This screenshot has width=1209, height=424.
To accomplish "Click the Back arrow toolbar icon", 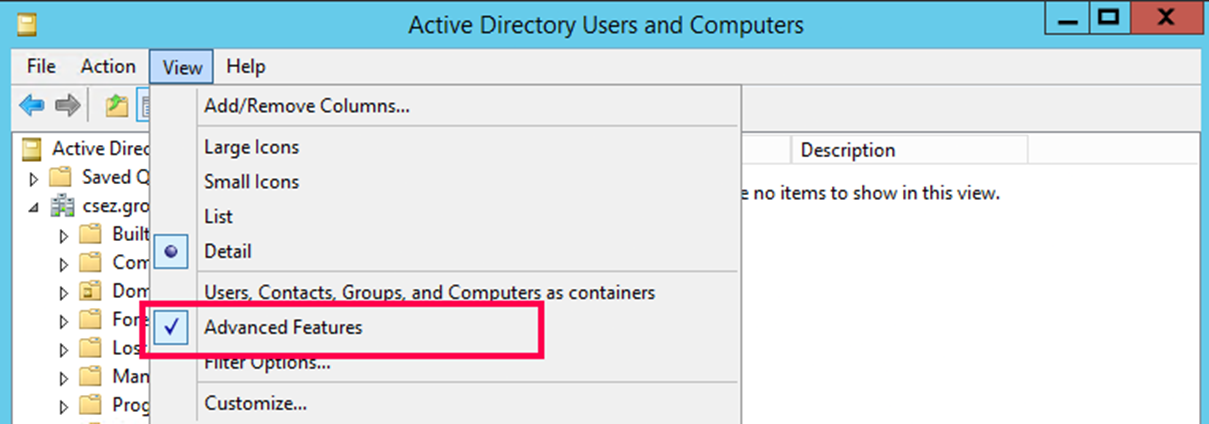I will pos(32,105).
